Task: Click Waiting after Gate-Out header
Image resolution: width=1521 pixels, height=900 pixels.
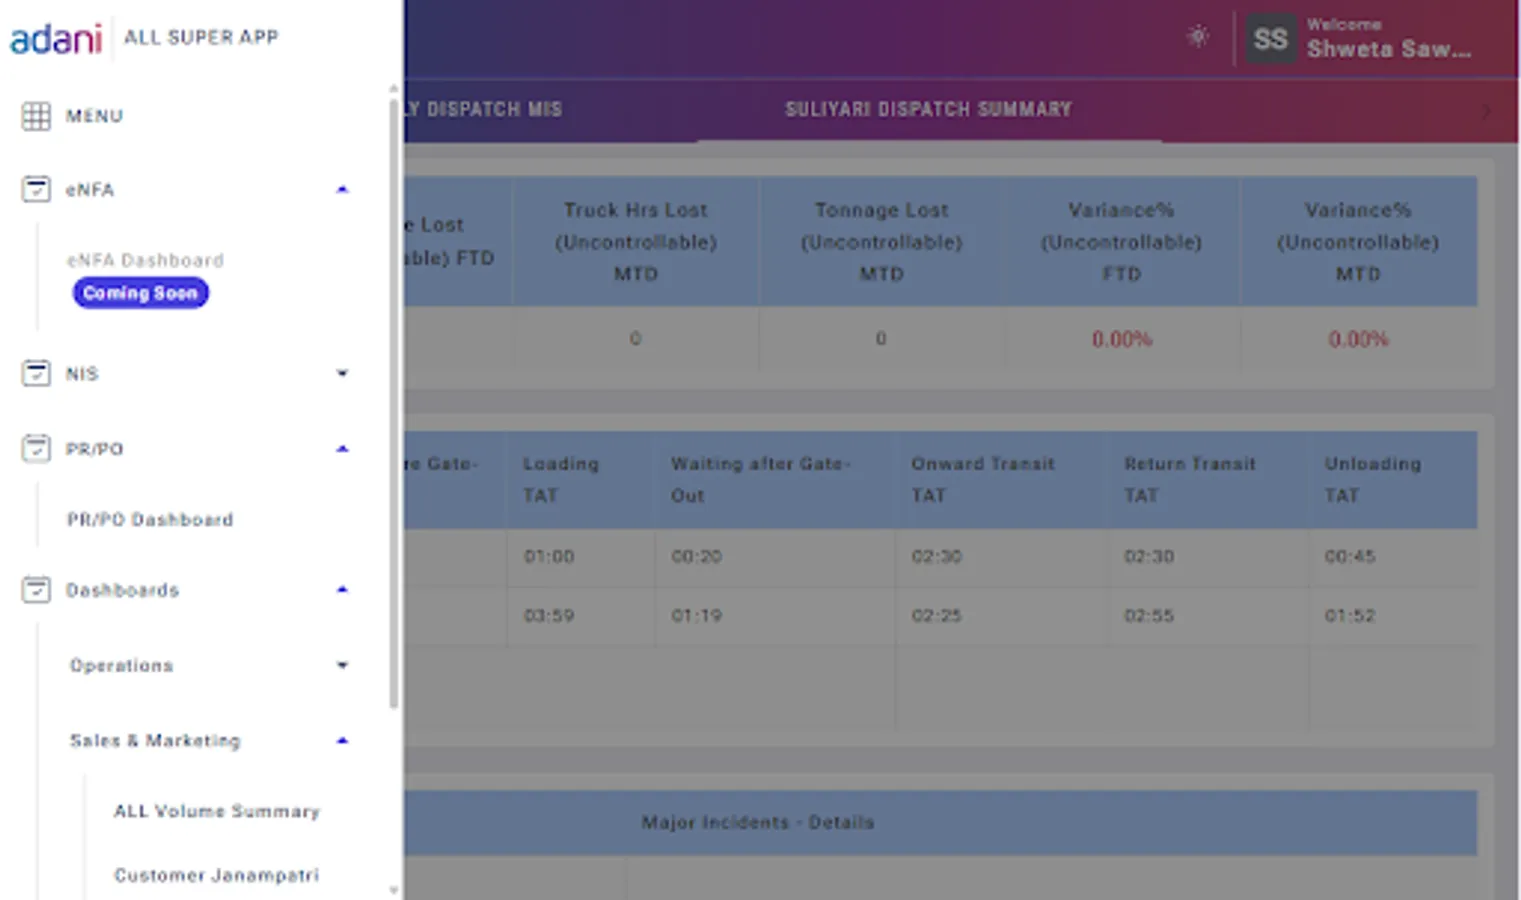Action: 775,480
